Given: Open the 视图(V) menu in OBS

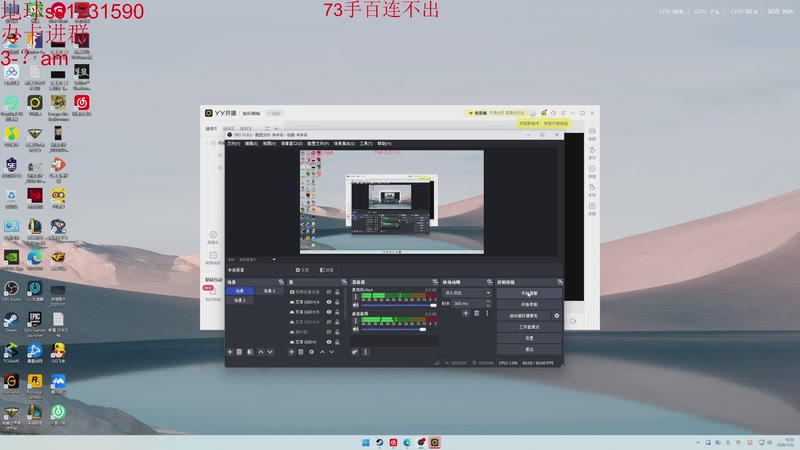Looking at the screenshot, I should [269, 144].
